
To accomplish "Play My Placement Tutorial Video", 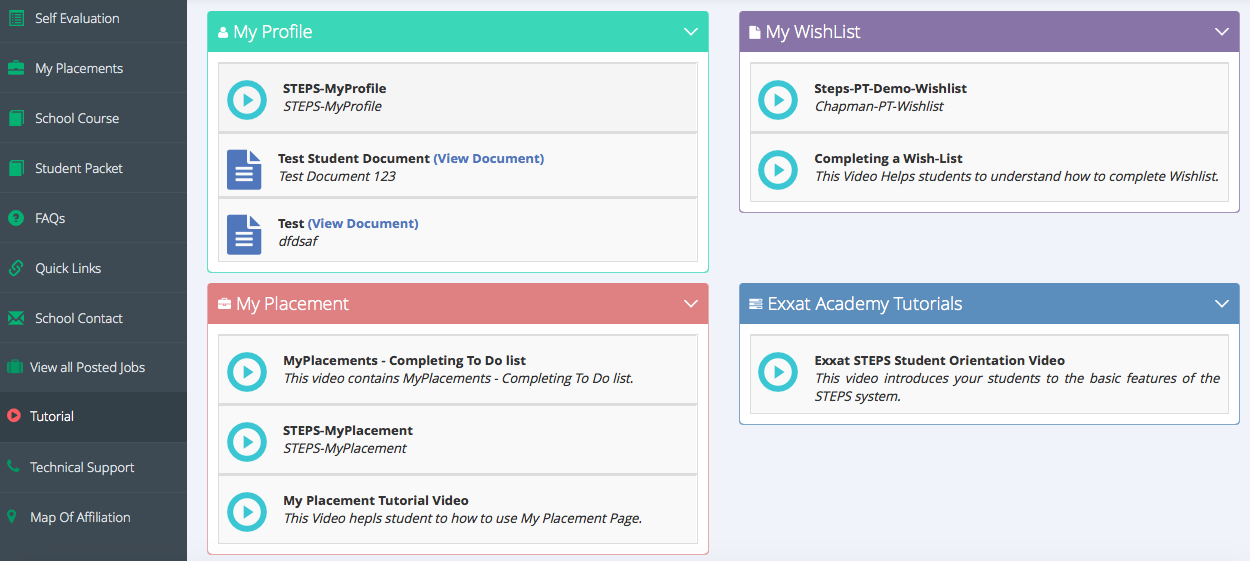I will click(247, 511).
